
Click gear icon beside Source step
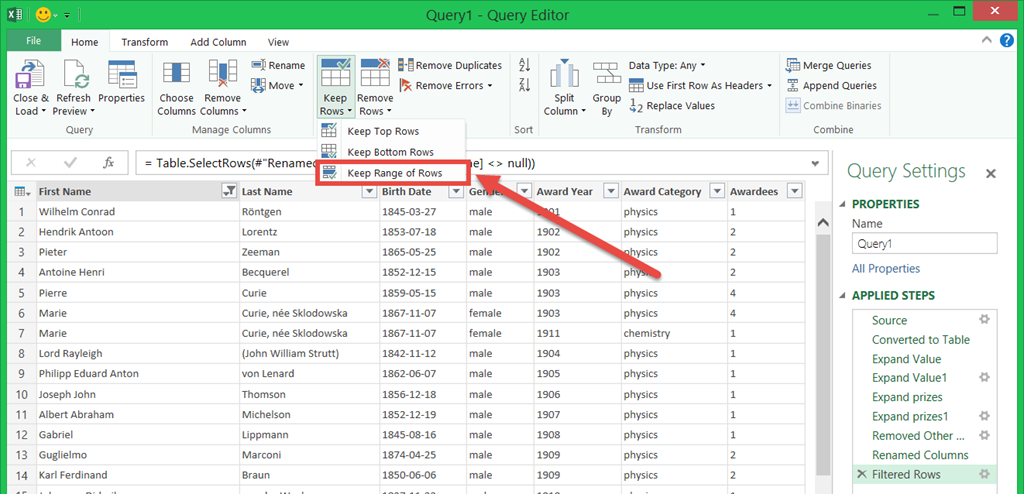tap(984, 320)
